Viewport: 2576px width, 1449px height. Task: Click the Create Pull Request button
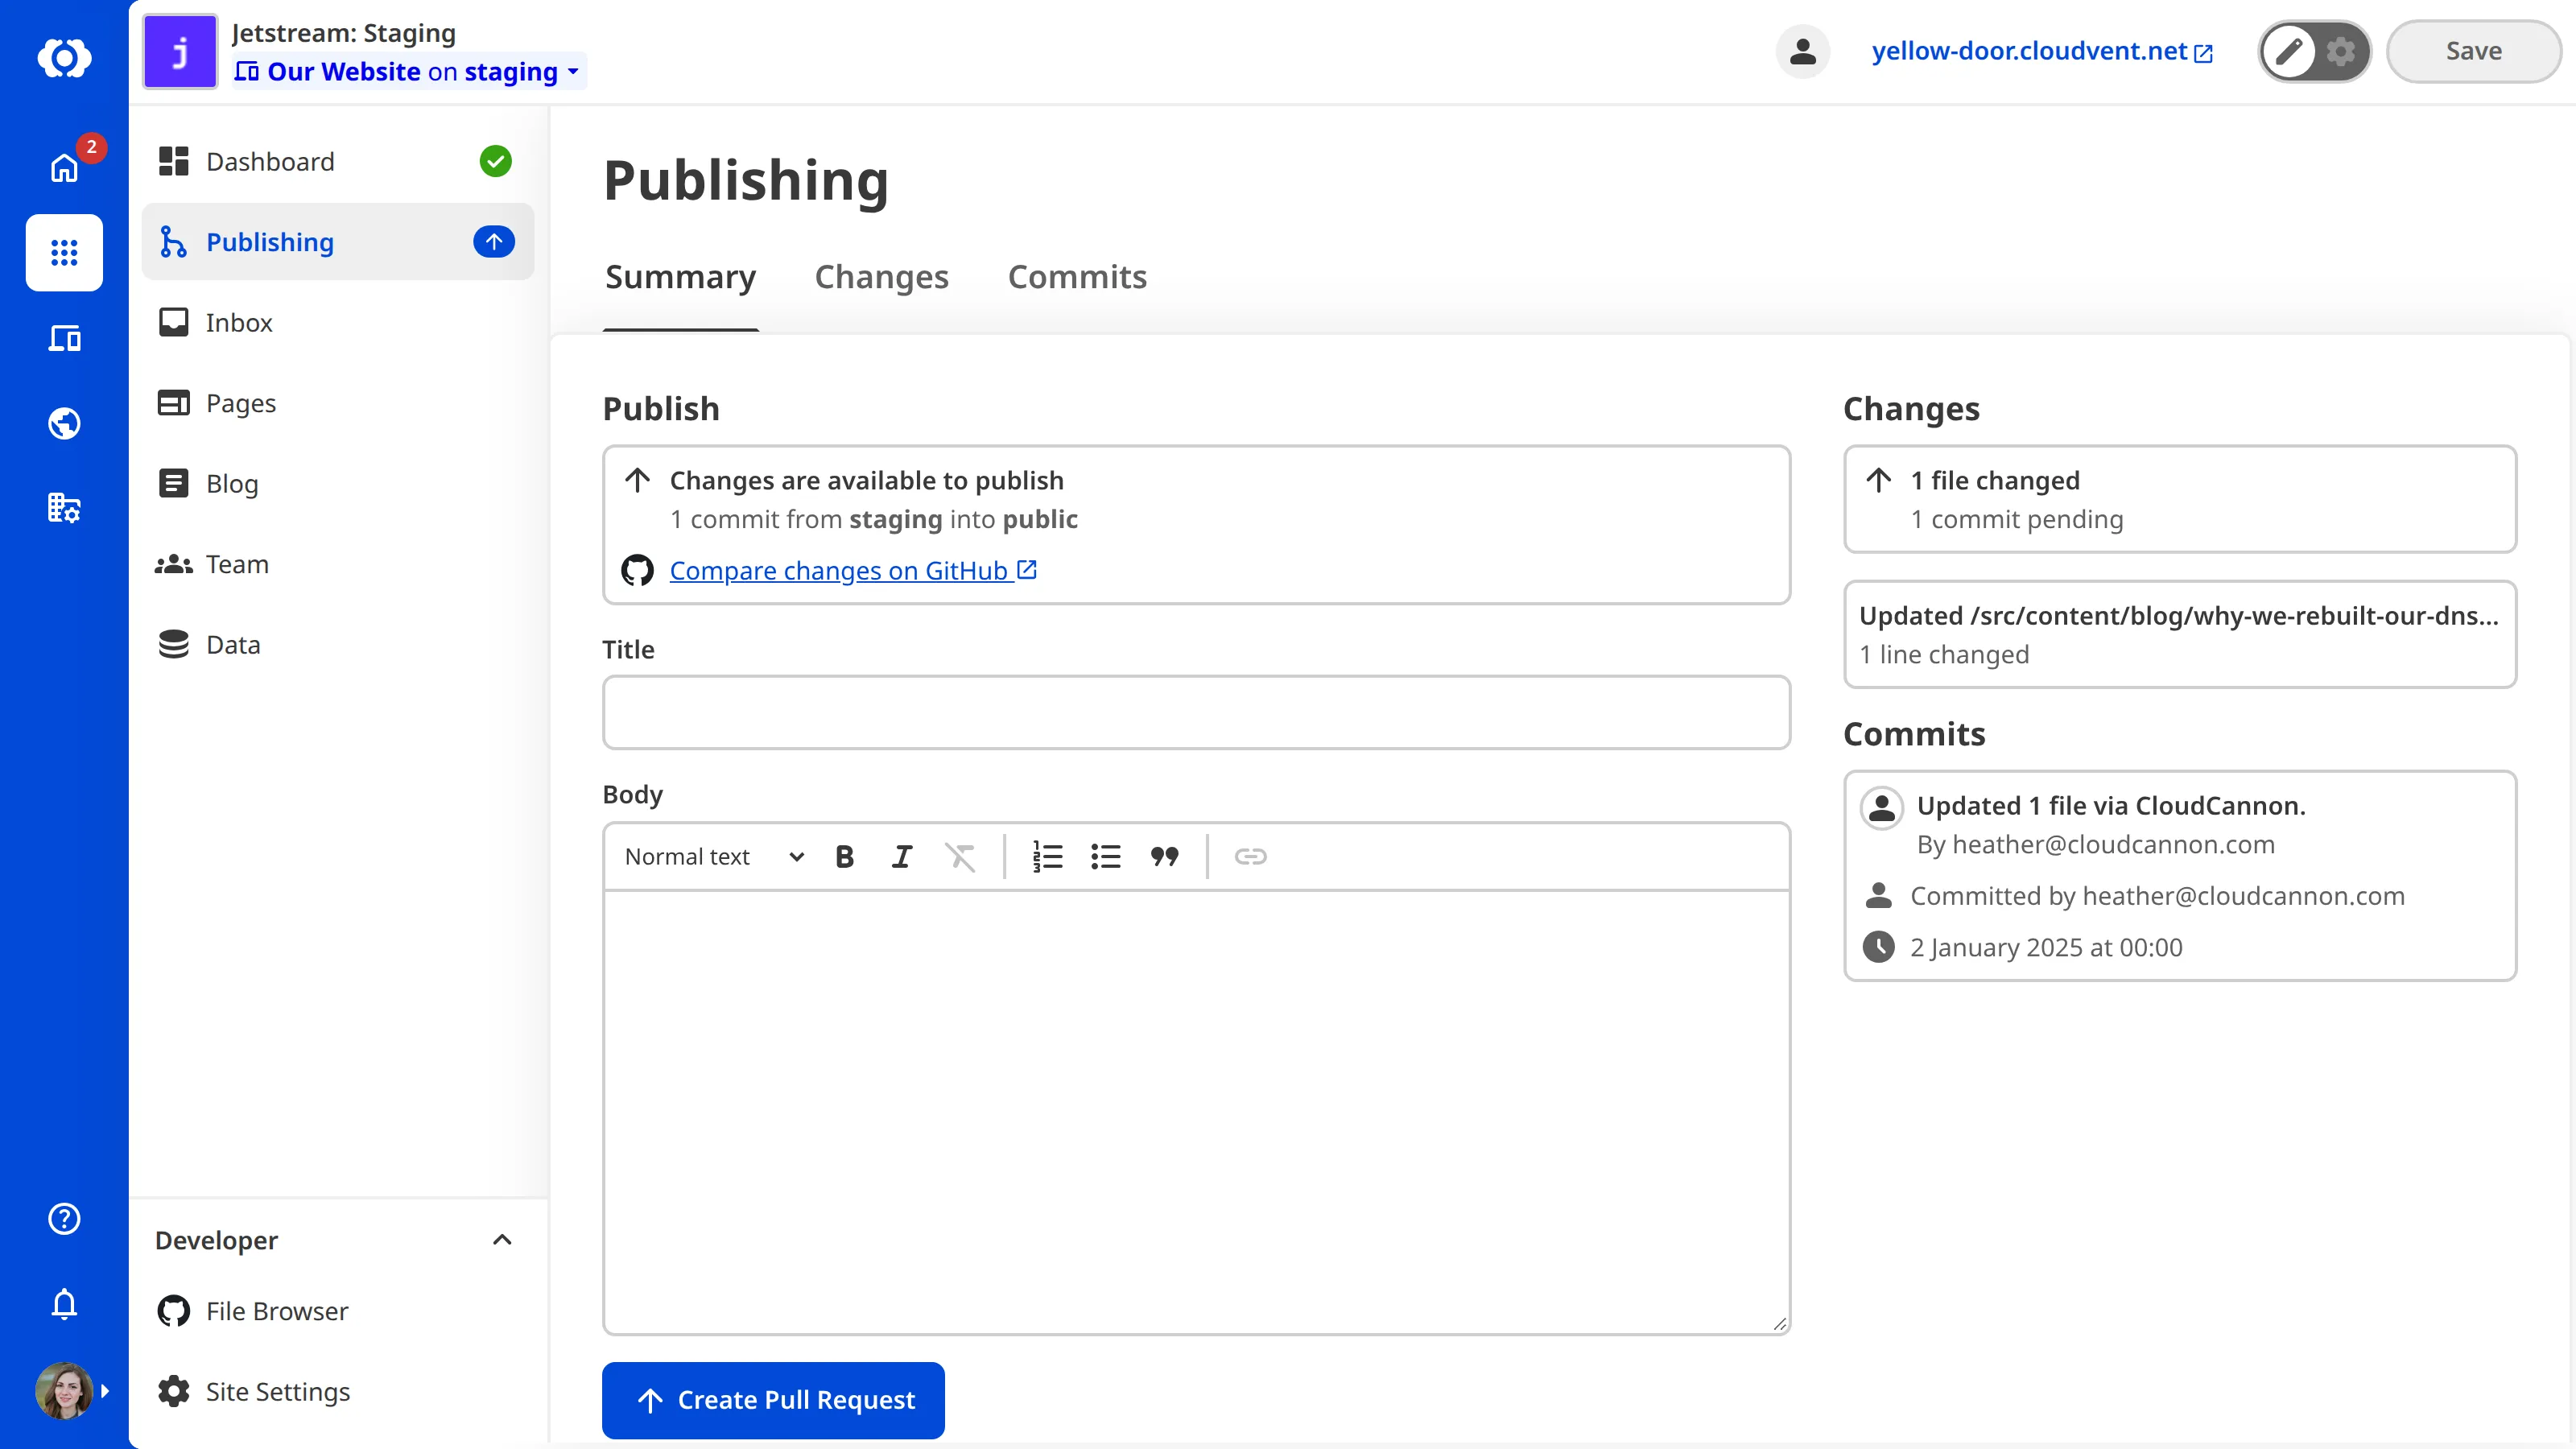(773, 1400)
